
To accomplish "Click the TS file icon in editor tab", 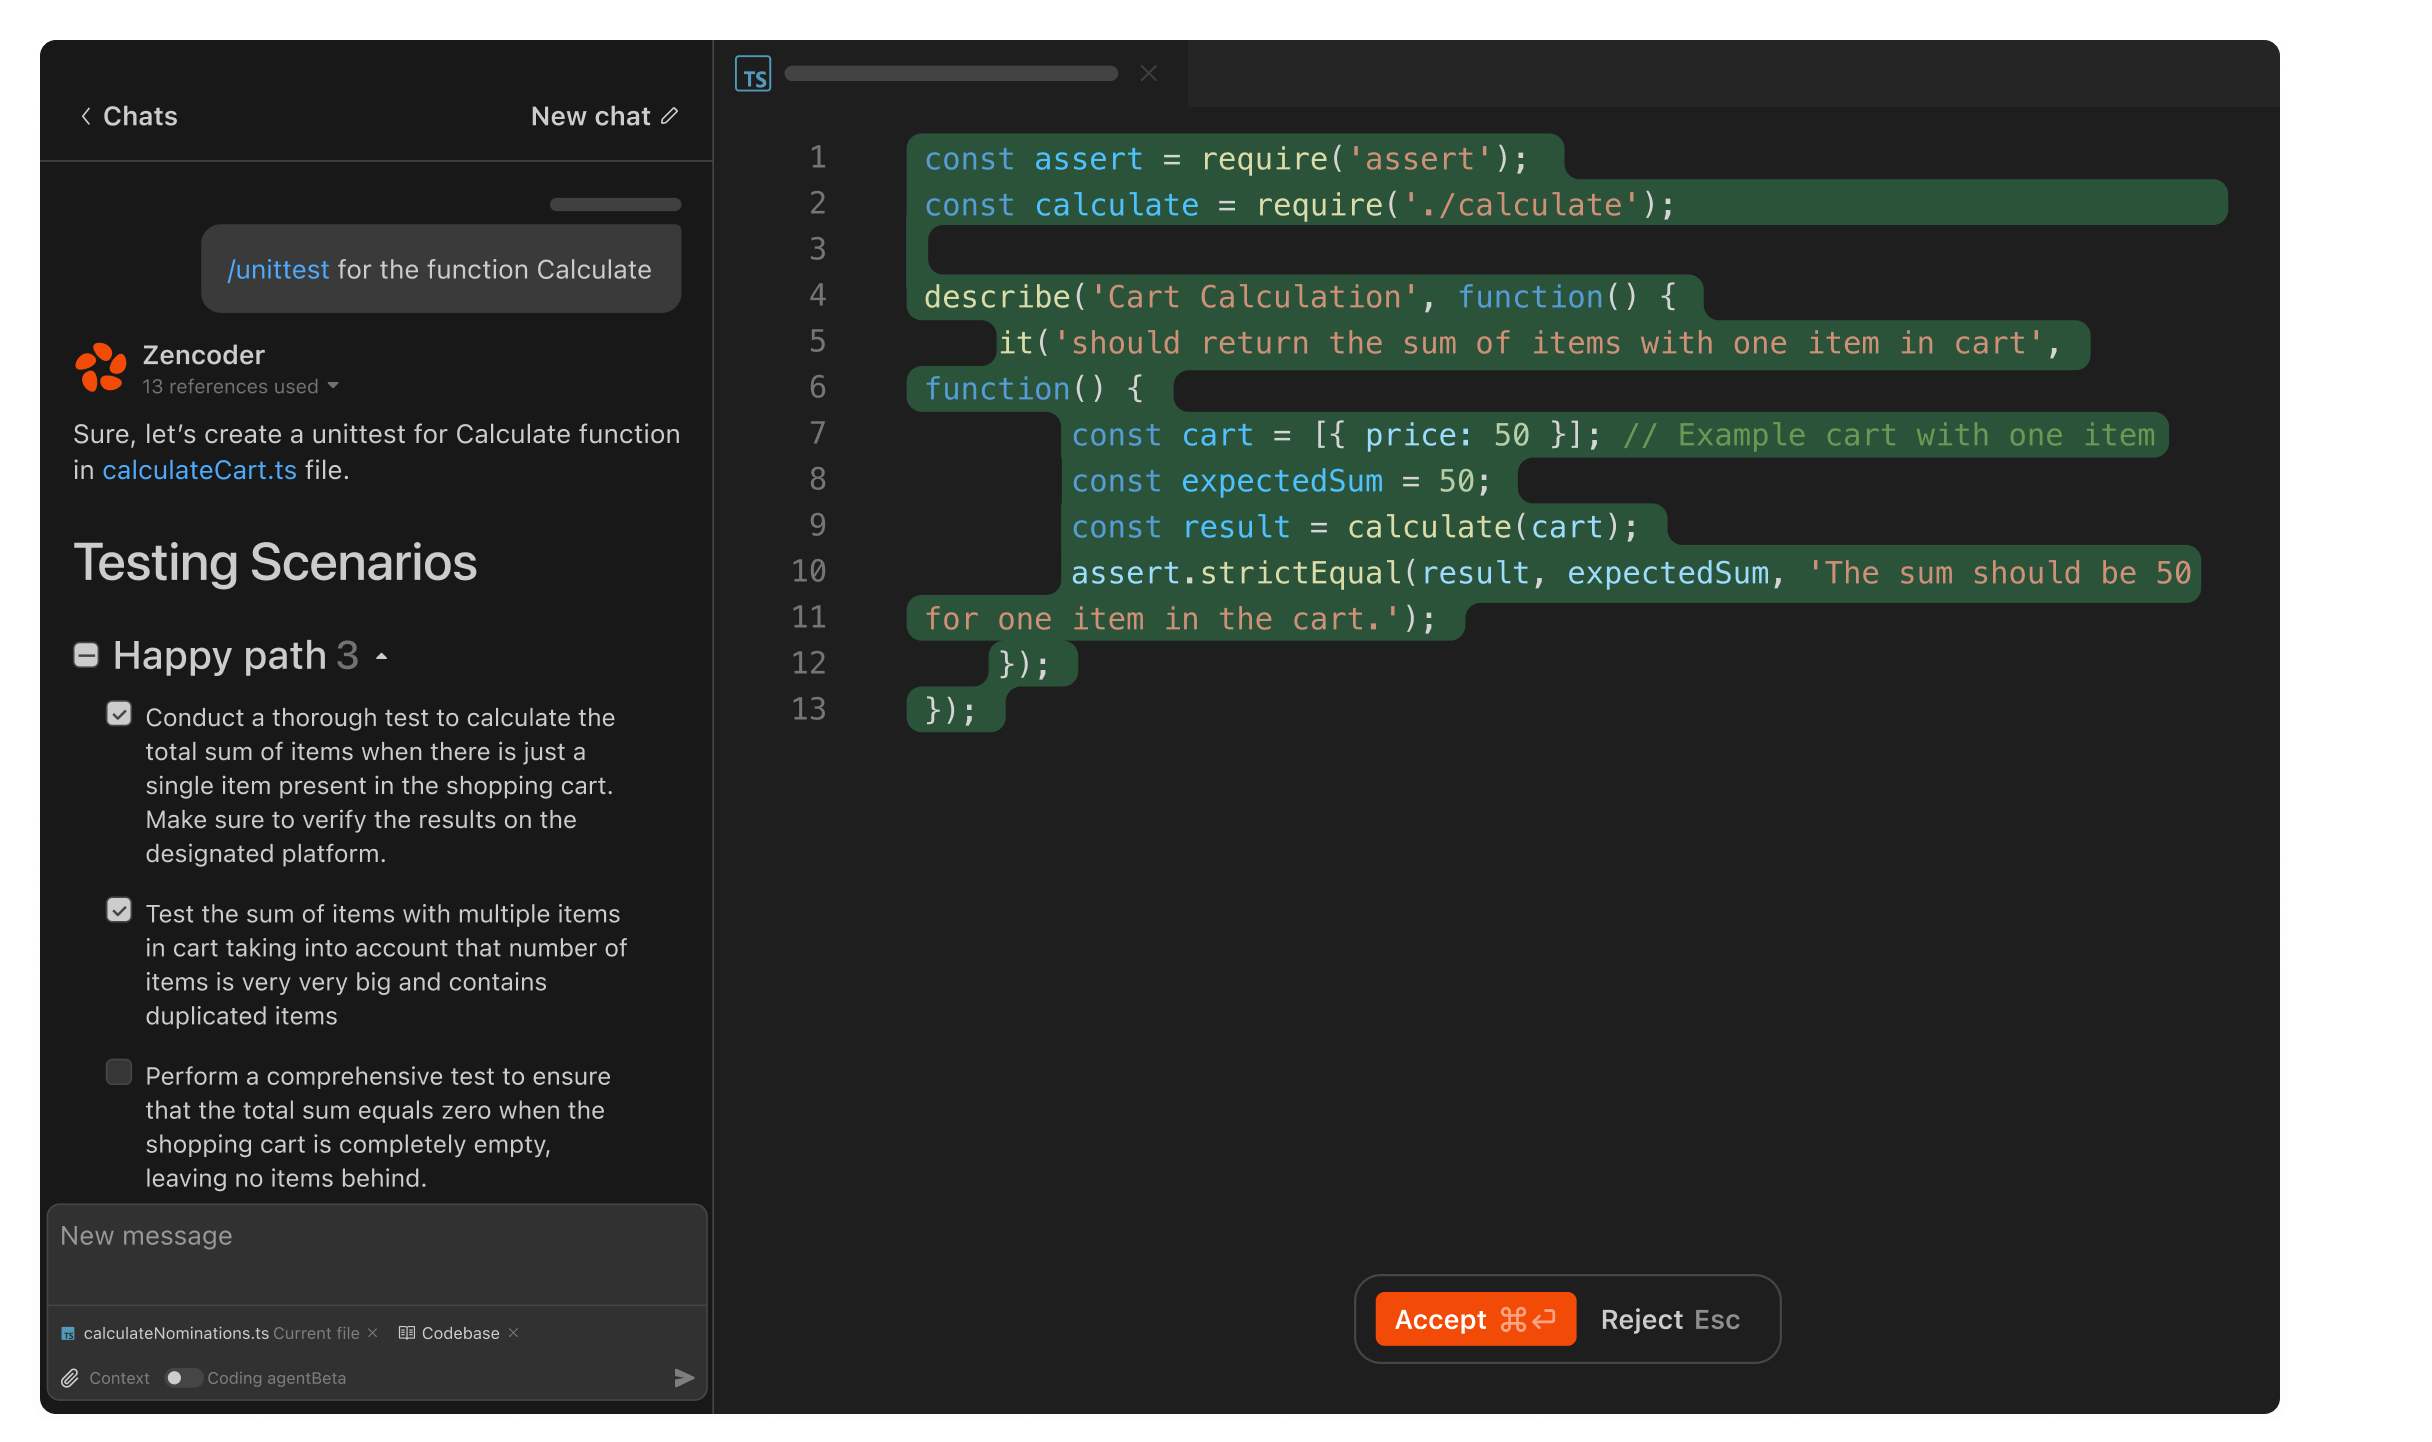I will (x=753, y=74).
